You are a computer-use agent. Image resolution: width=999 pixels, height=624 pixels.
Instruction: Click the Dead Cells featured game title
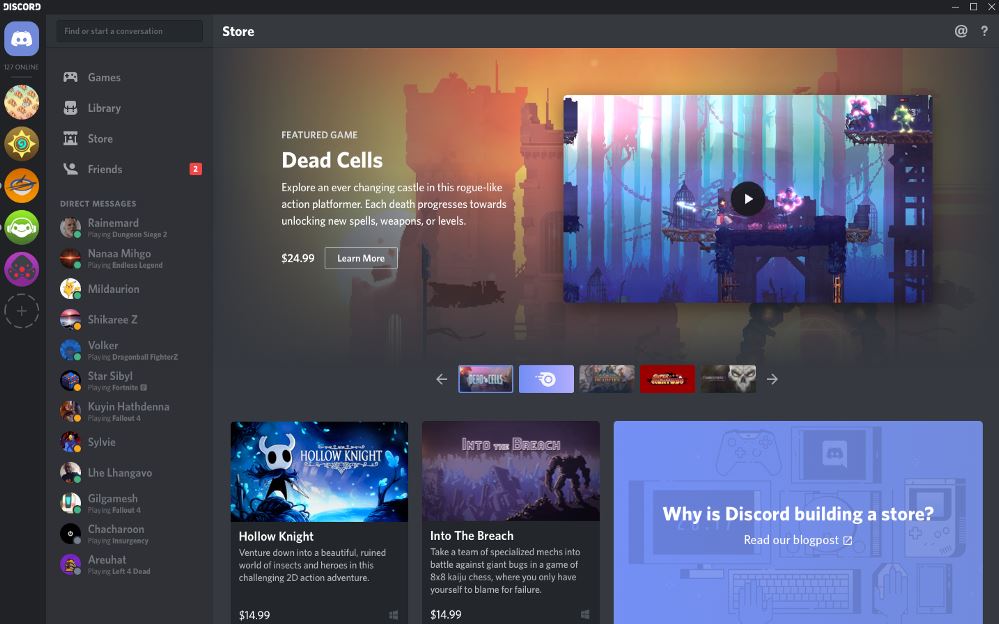pos(332,160)
